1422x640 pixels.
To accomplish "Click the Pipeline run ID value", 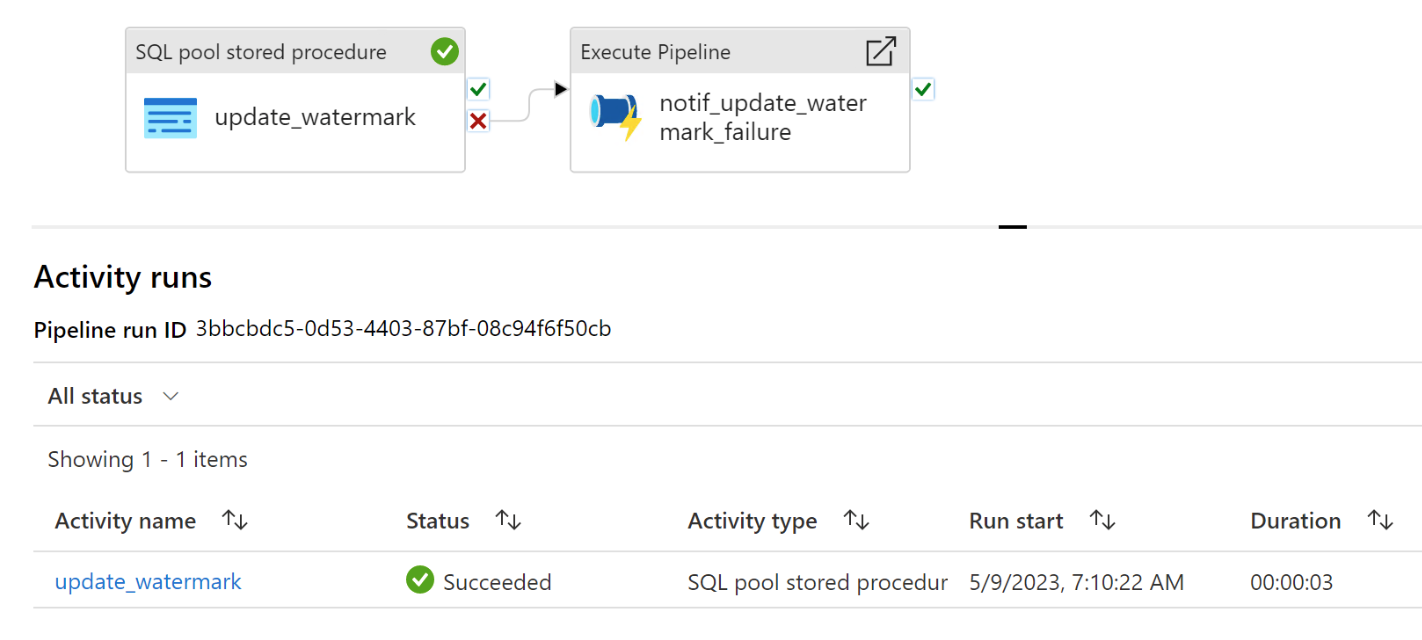I will [403, 329].
